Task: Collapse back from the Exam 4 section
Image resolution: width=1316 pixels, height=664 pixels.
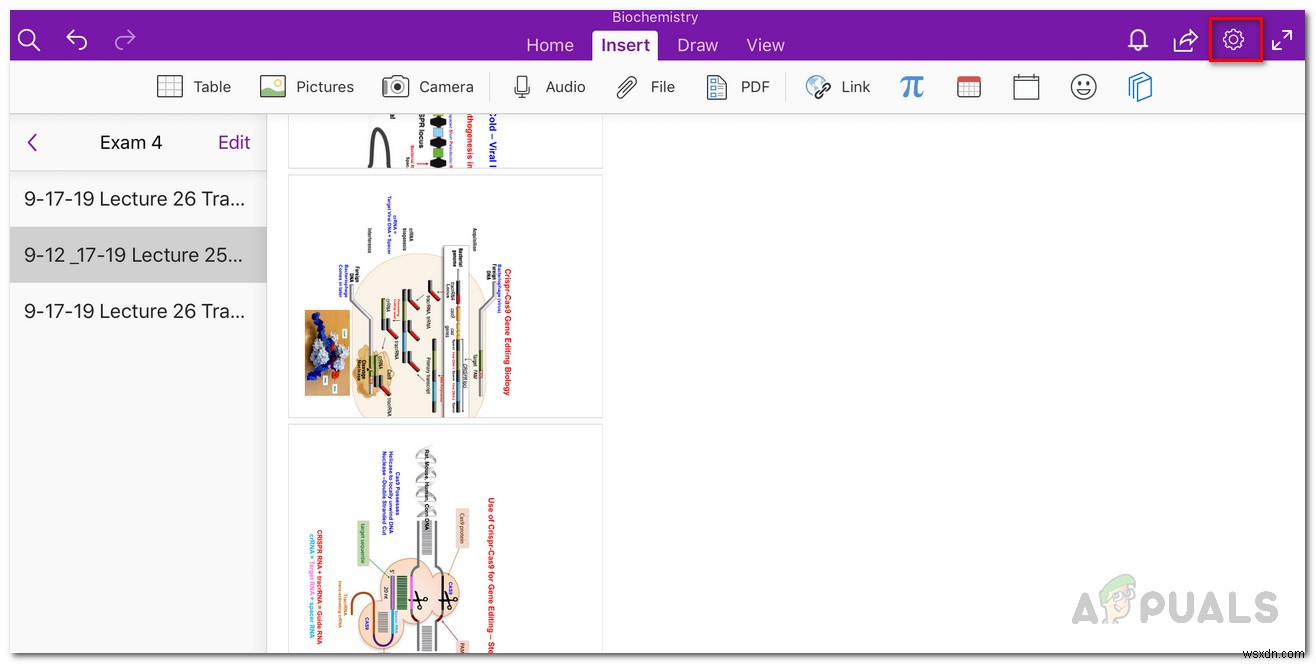Action: (32, 142)
